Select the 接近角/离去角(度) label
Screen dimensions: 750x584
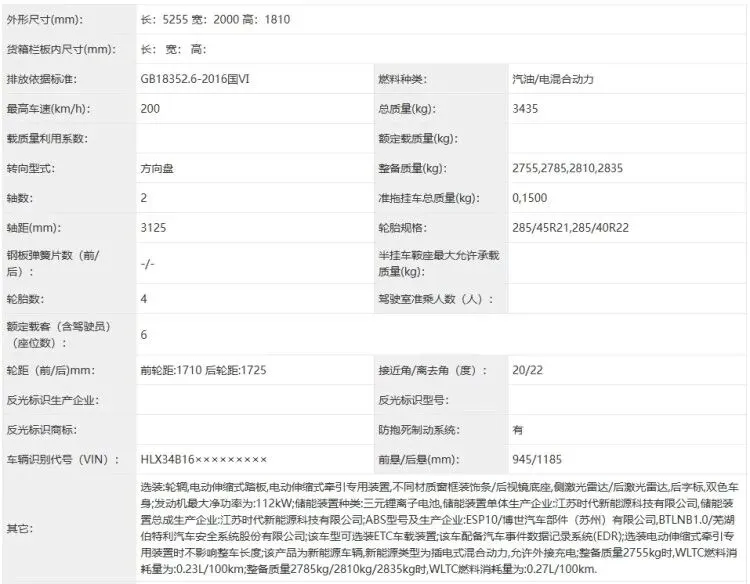[432, 370]
